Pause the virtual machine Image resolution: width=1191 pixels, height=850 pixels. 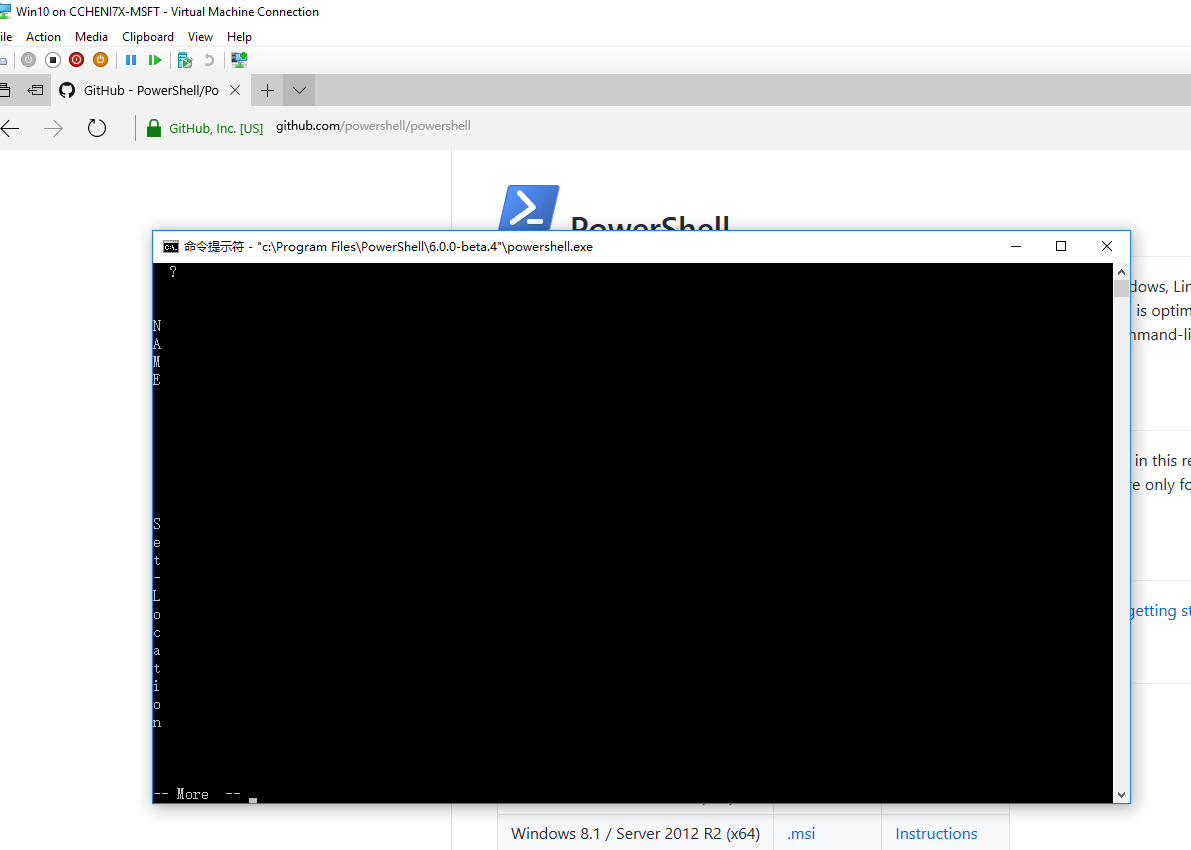131,60
